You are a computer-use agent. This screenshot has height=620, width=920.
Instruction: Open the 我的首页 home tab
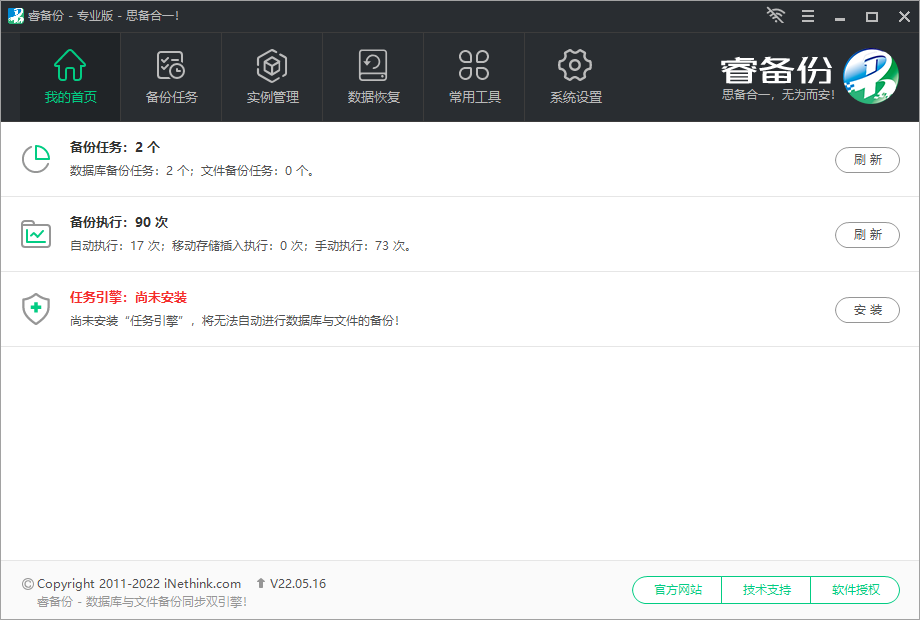point(70,77)
